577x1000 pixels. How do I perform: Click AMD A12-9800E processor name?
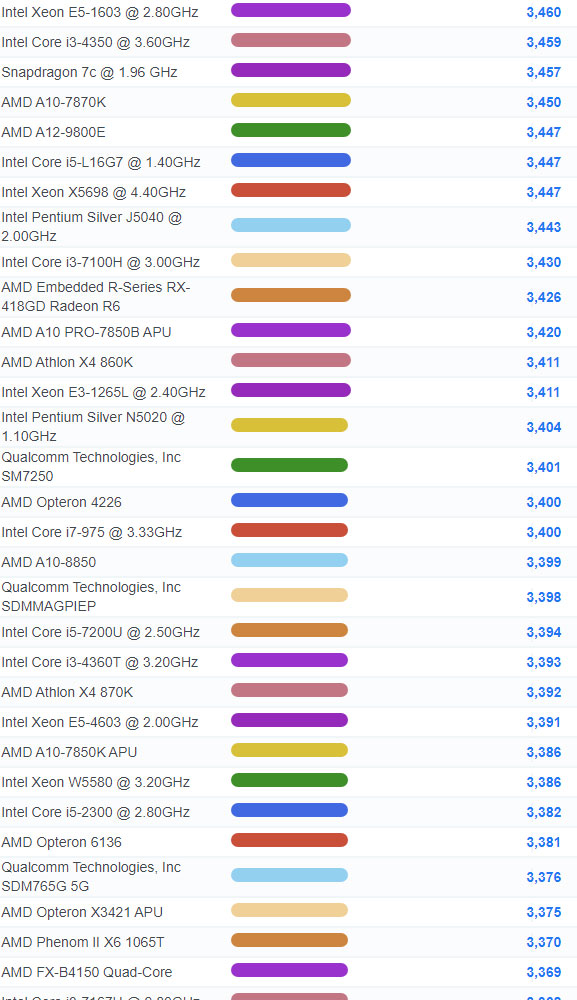click(54, 132)
